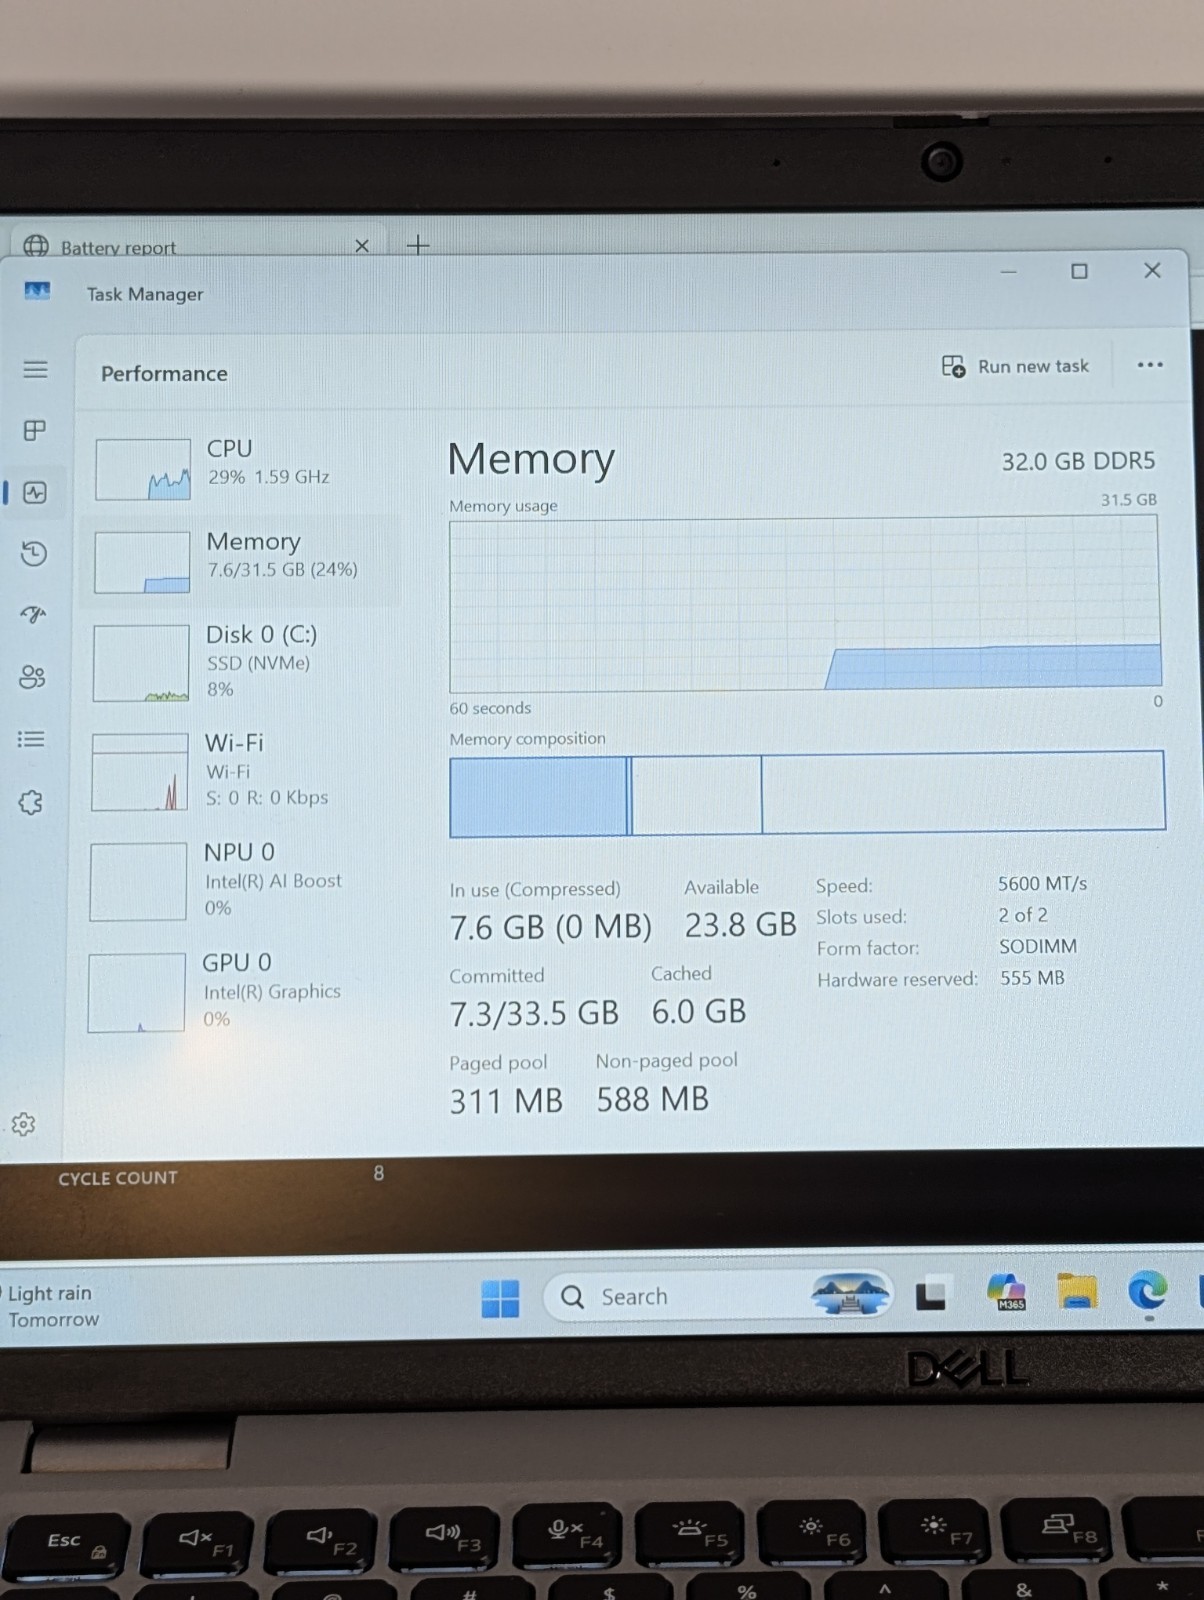Click the 6.0 GB cached value

[699, 1011]
